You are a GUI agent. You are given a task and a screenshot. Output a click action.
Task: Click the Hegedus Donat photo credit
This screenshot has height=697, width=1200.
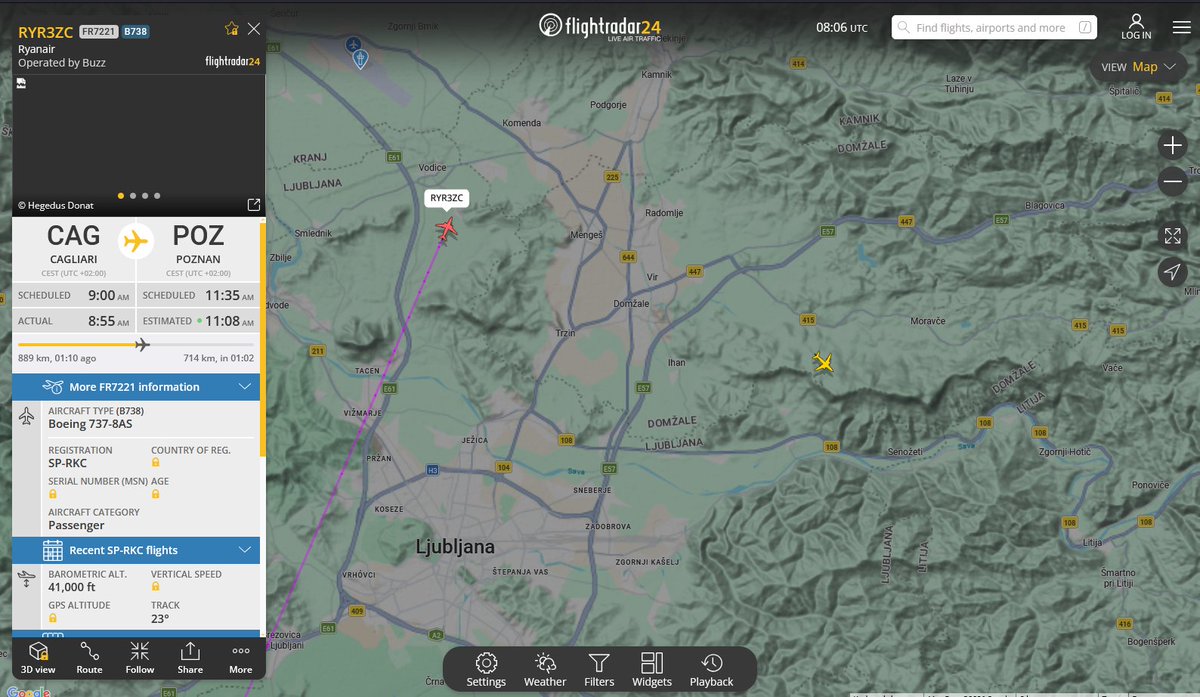coord(56,206)
